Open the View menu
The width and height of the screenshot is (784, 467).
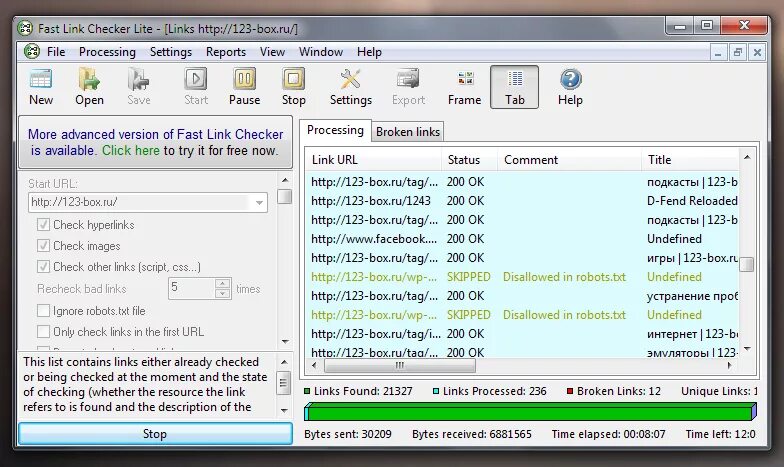tap(272, 52)
